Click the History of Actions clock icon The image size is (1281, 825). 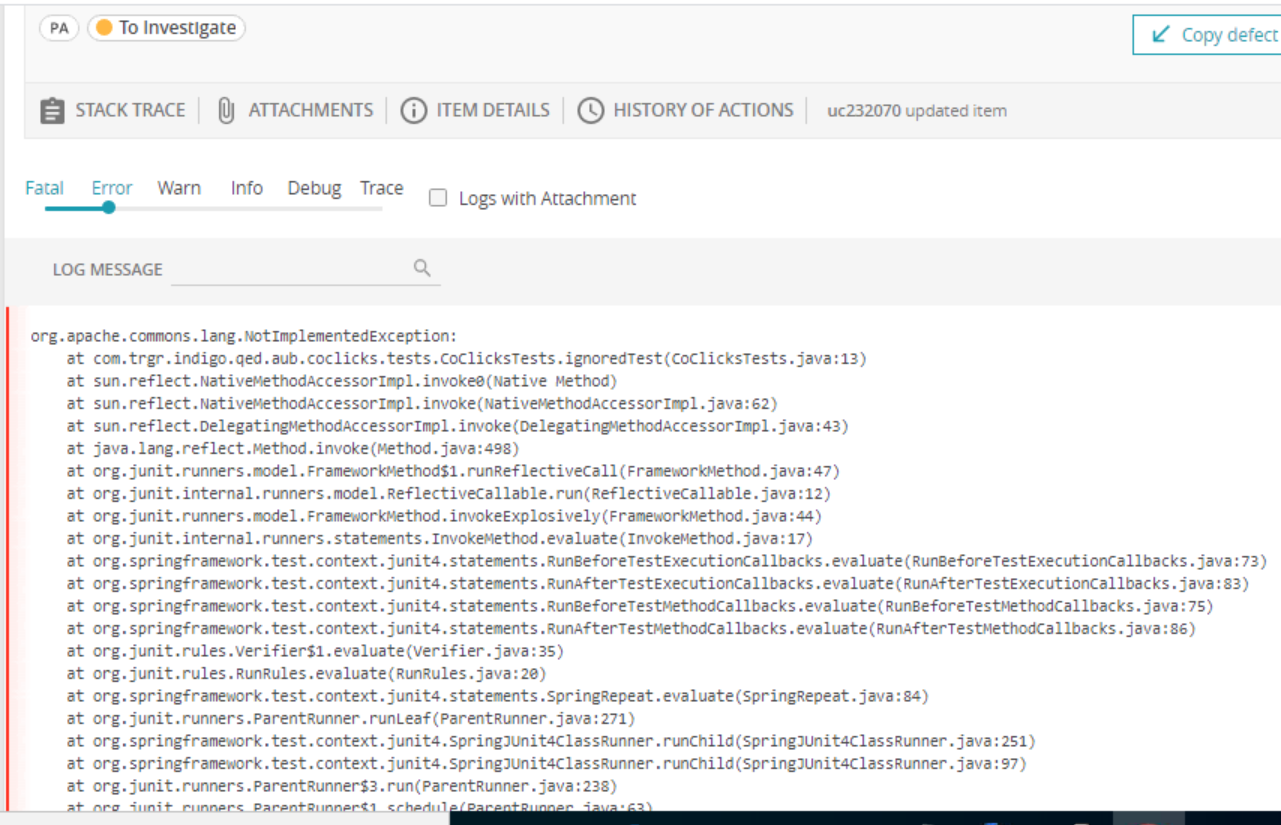(591, 111)
